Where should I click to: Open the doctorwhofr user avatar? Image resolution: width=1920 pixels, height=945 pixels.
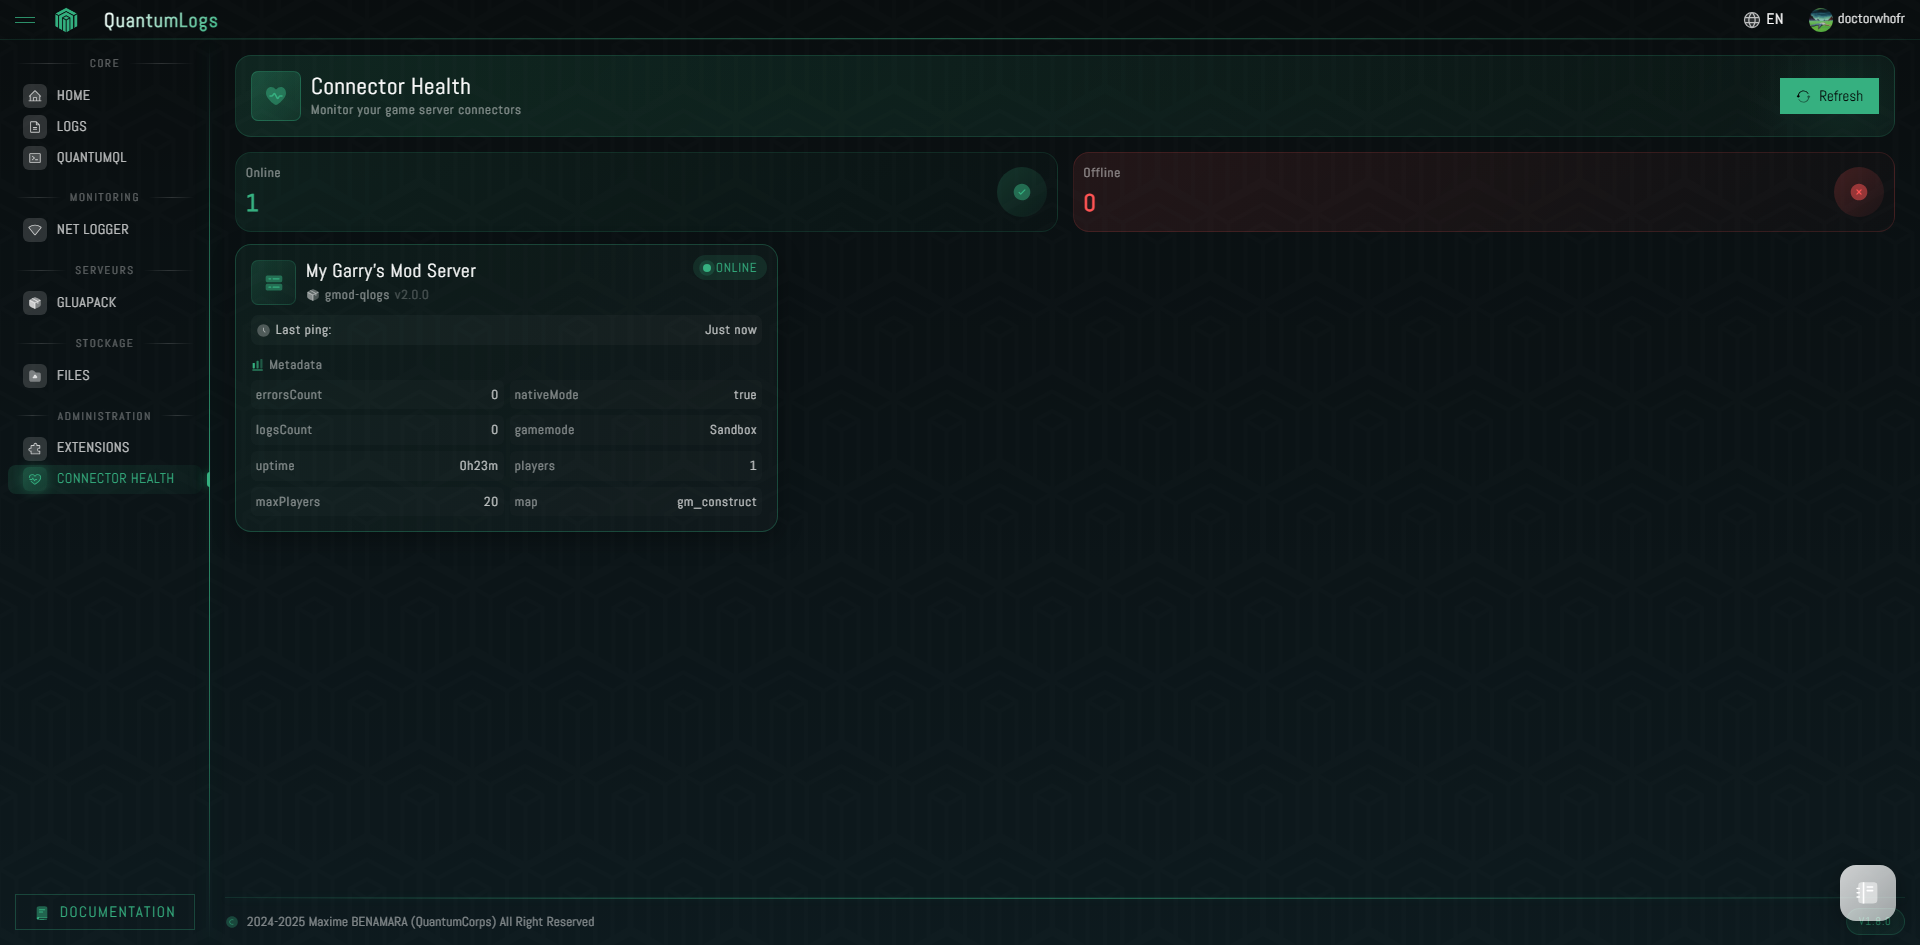1820,20
